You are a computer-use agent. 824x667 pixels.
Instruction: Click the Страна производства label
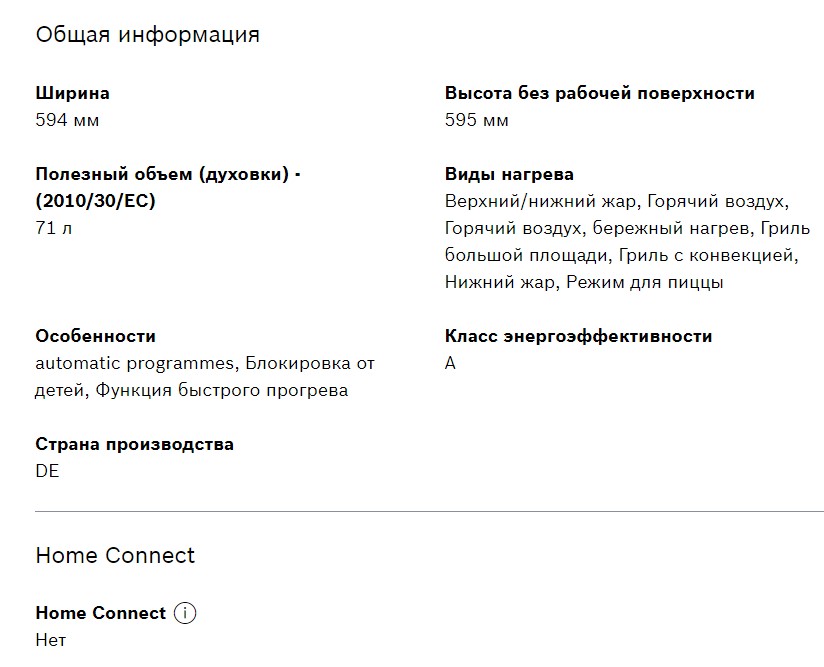(x=134, y=444)
